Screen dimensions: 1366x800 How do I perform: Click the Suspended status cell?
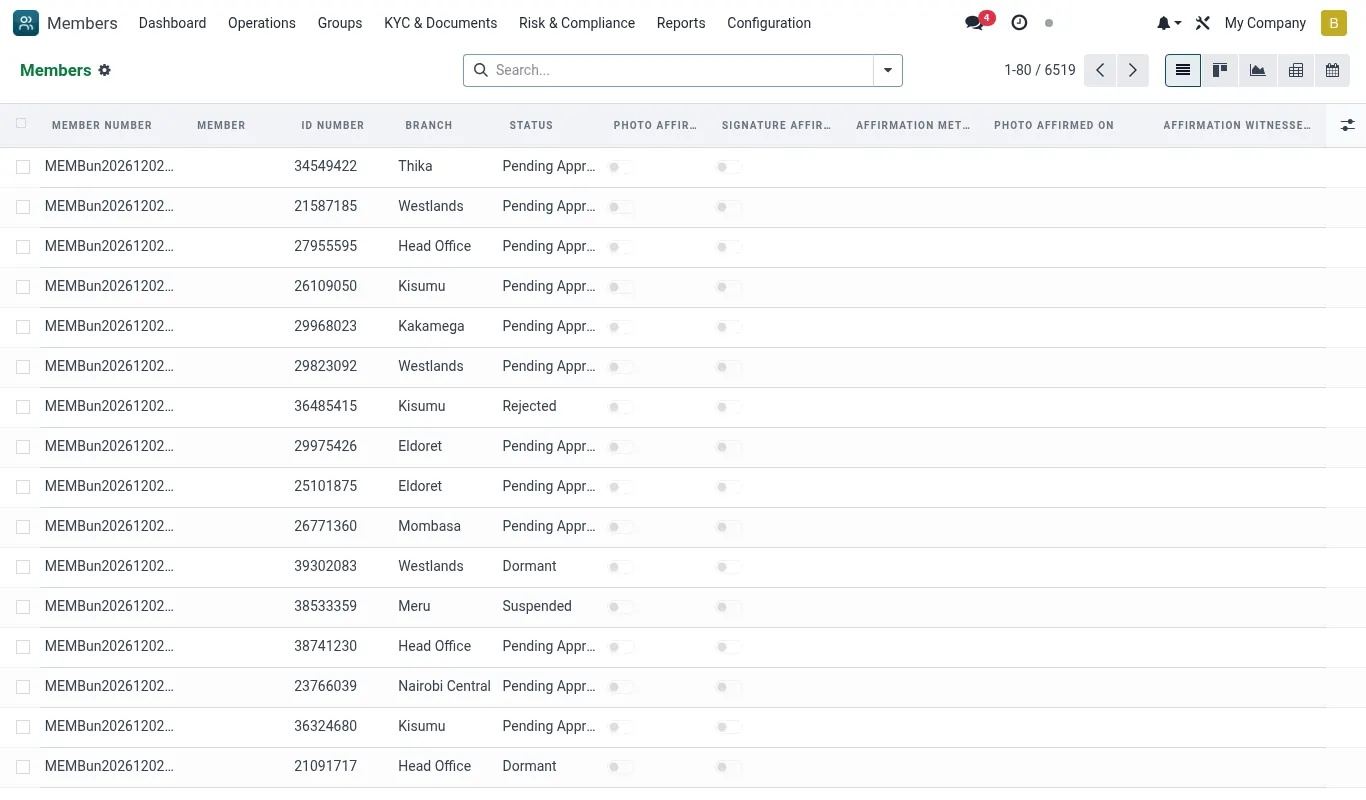[x=537, y=606]
